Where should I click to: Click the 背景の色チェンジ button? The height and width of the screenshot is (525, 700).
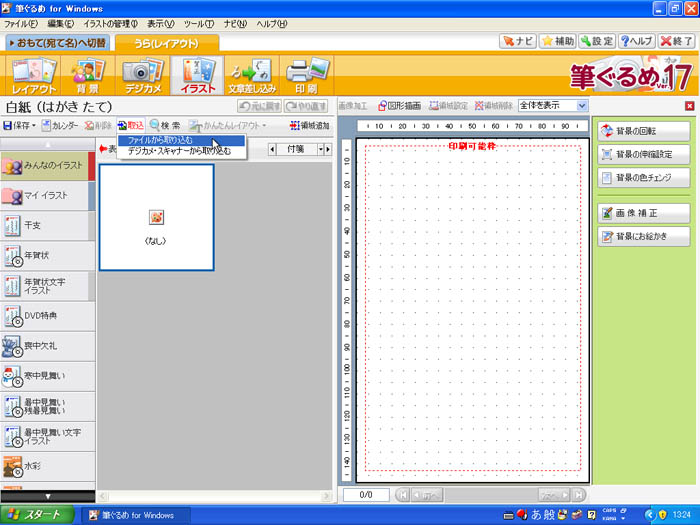(x=644, y=178)
